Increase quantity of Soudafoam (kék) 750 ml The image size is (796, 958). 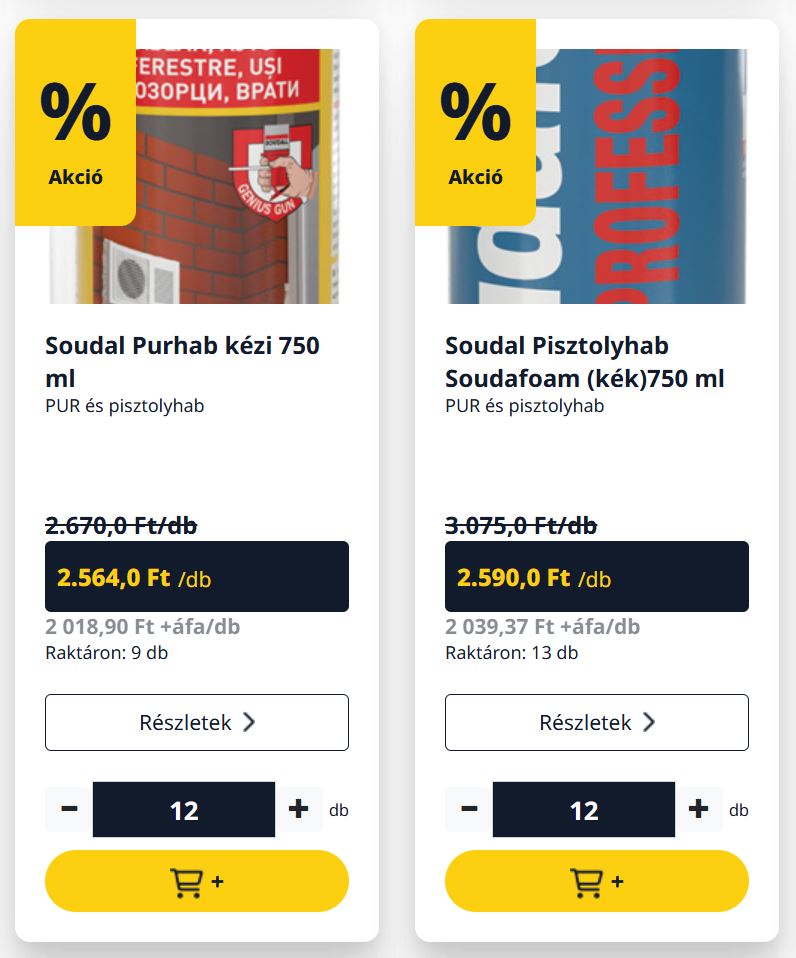point(698,809)
